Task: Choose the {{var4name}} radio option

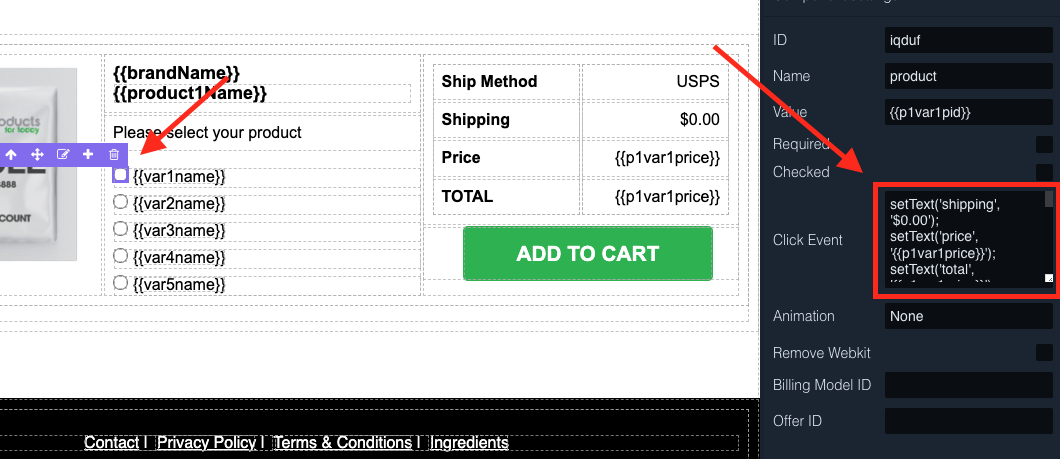Action: pos(121,256)
